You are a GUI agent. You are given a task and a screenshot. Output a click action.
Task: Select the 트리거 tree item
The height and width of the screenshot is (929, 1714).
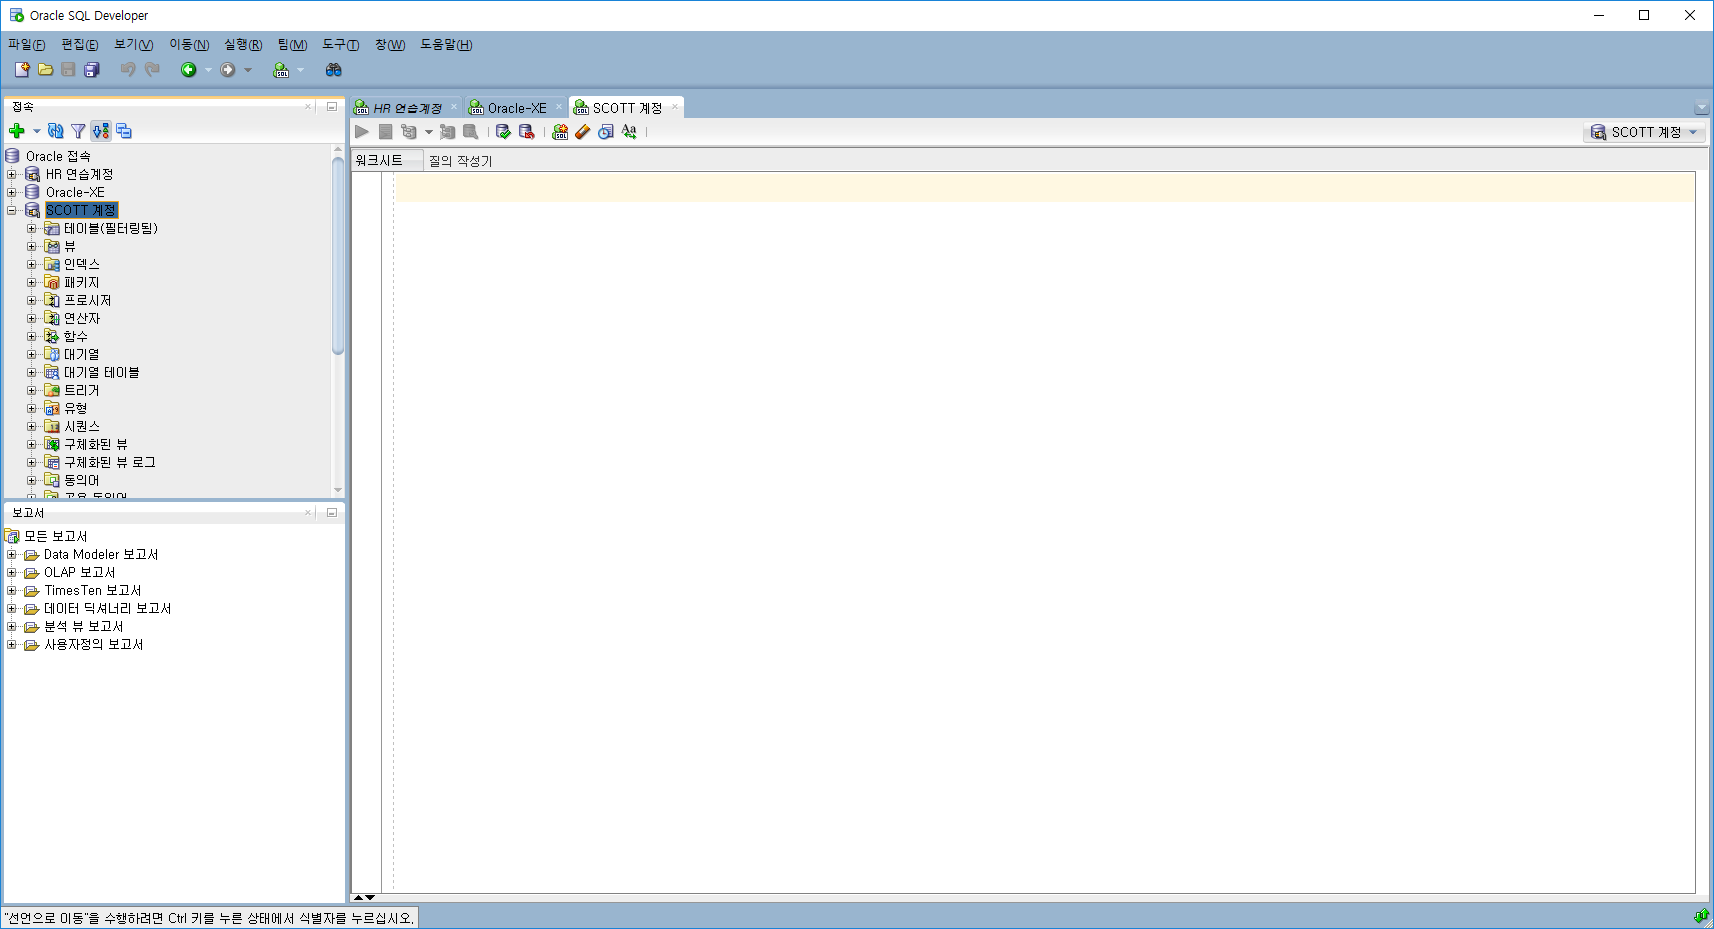tap(81, 390)
